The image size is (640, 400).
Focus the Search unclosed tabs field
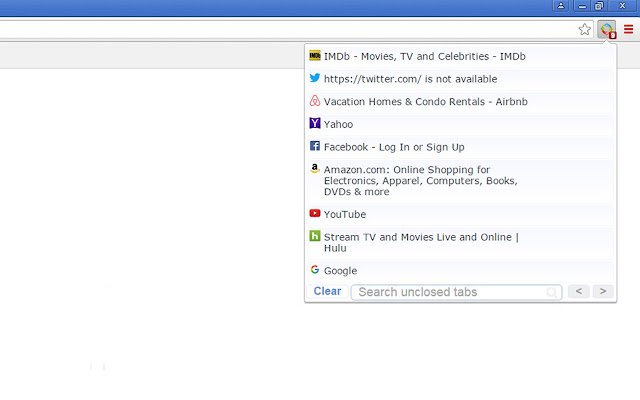pos(456,292)
